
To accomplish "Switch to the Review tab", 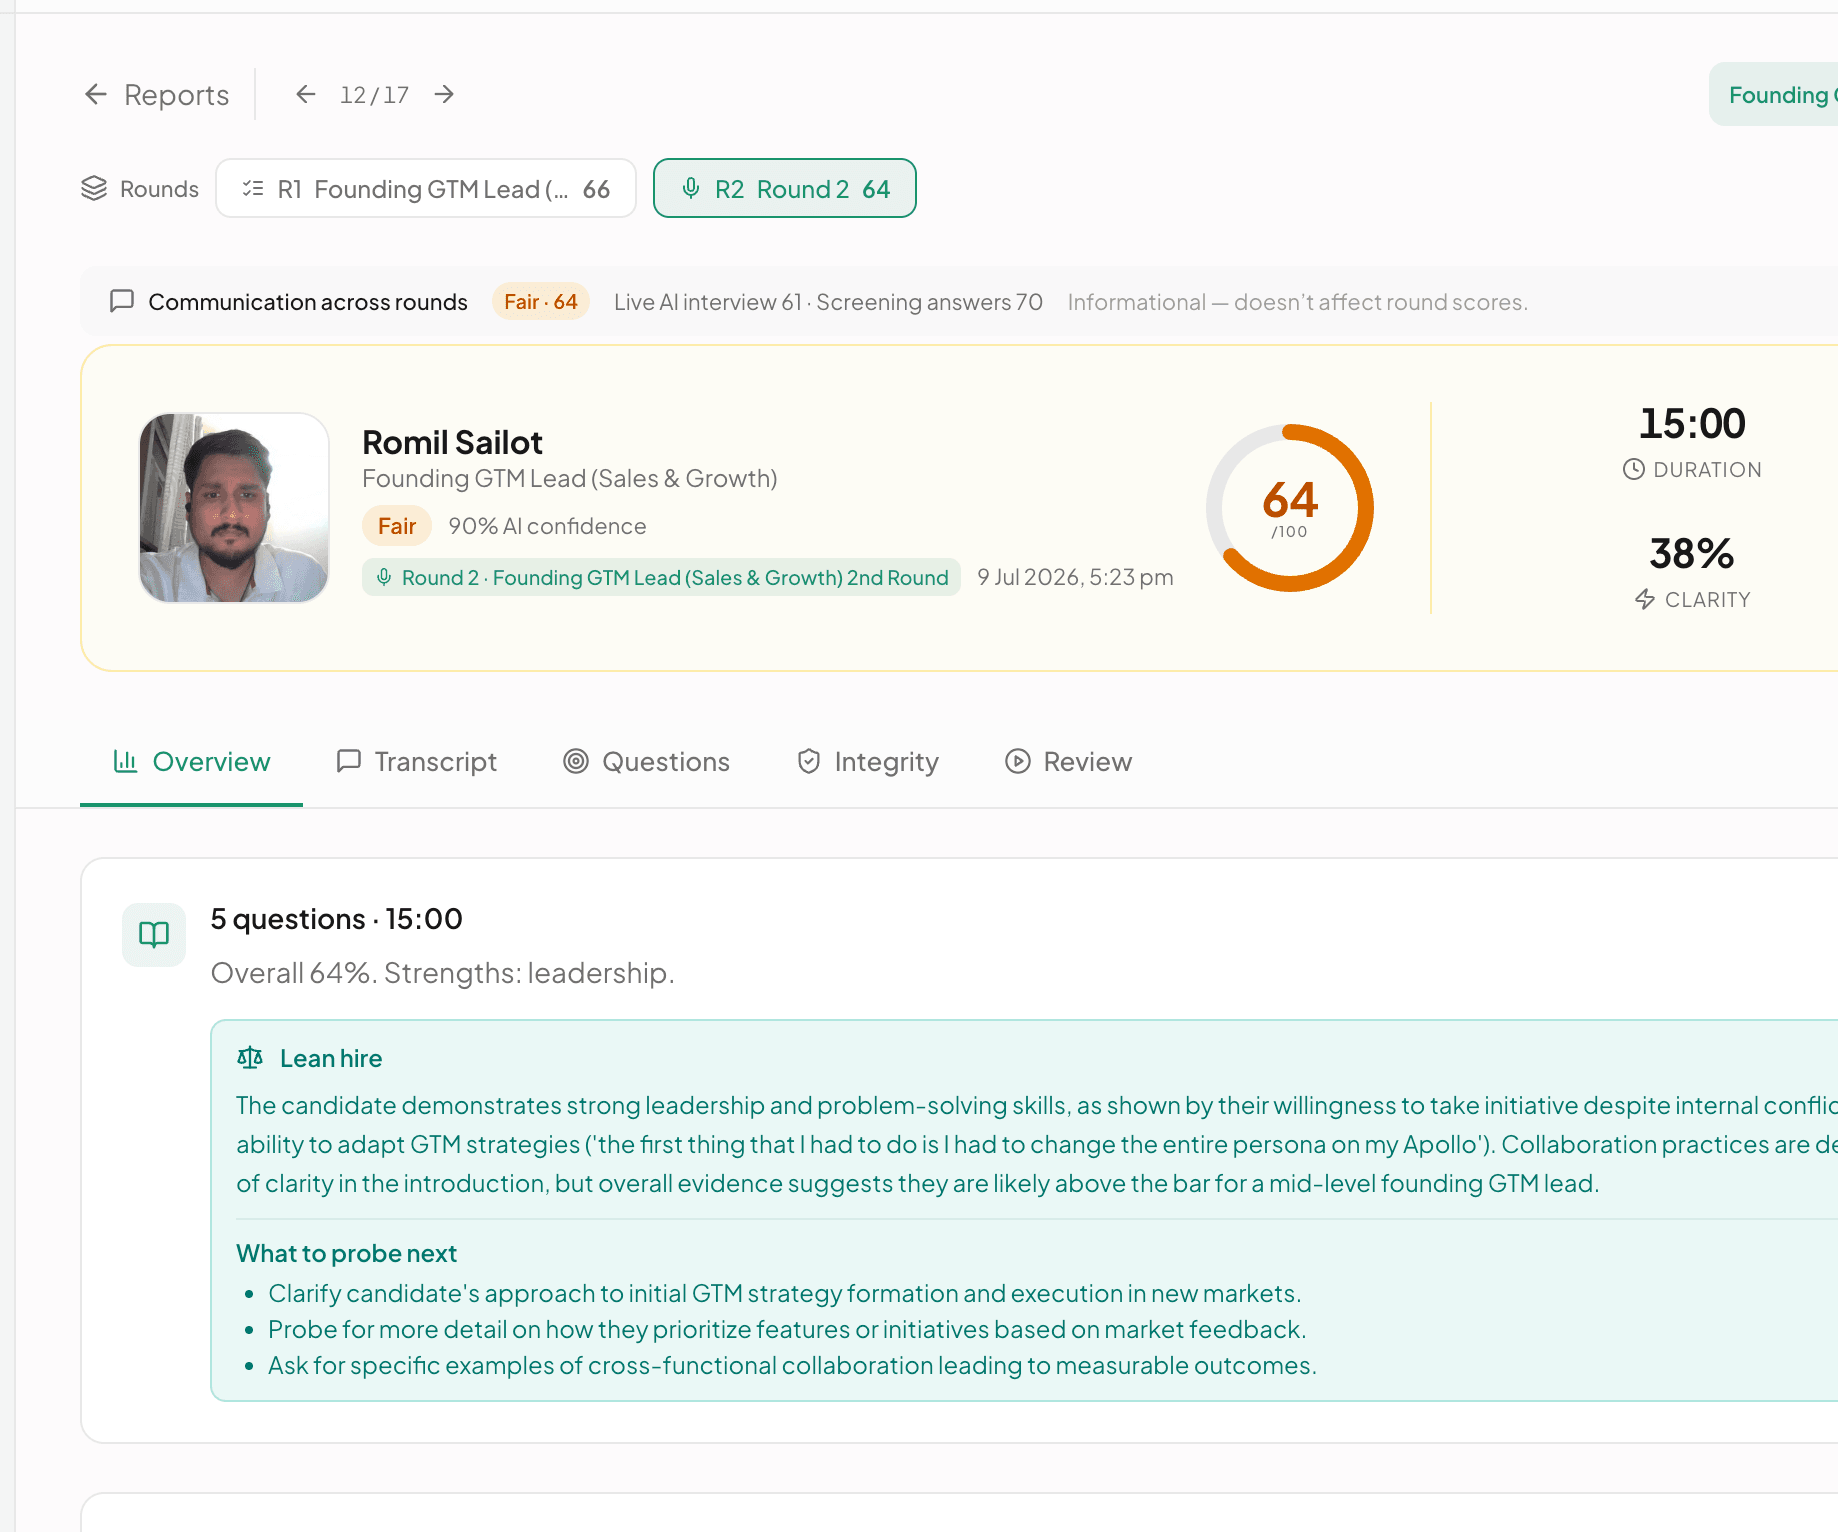I will 1068,762.
